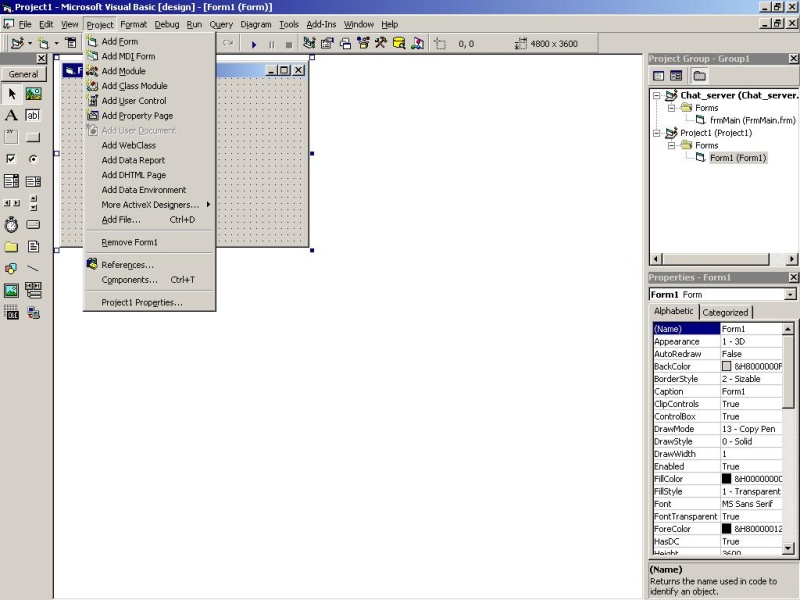Select the ListBox control in the toolbox
This screenshot has height=600, width=800.
click(33, 181)
